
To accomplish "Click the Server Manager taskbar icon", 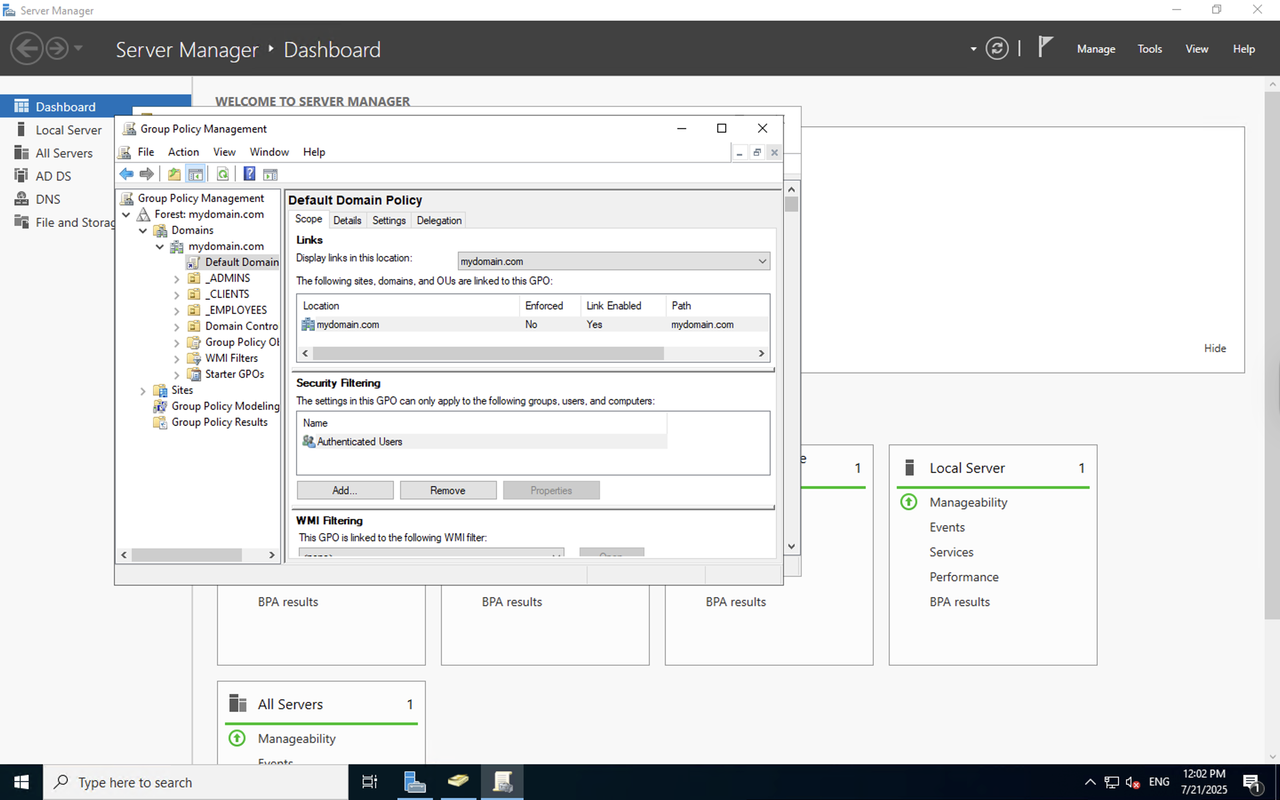I will point(415,782).
